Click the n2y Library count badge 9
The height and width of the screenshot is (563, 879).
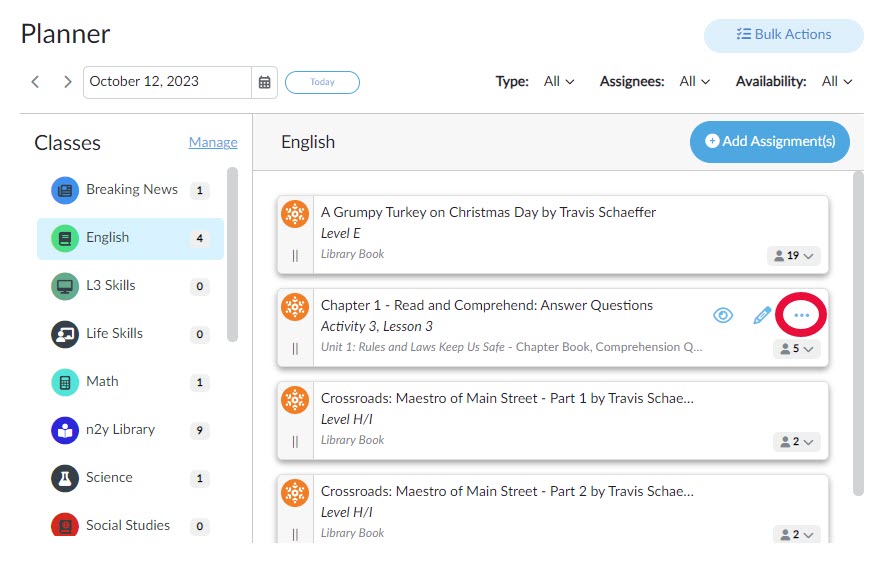pos(200,431)
